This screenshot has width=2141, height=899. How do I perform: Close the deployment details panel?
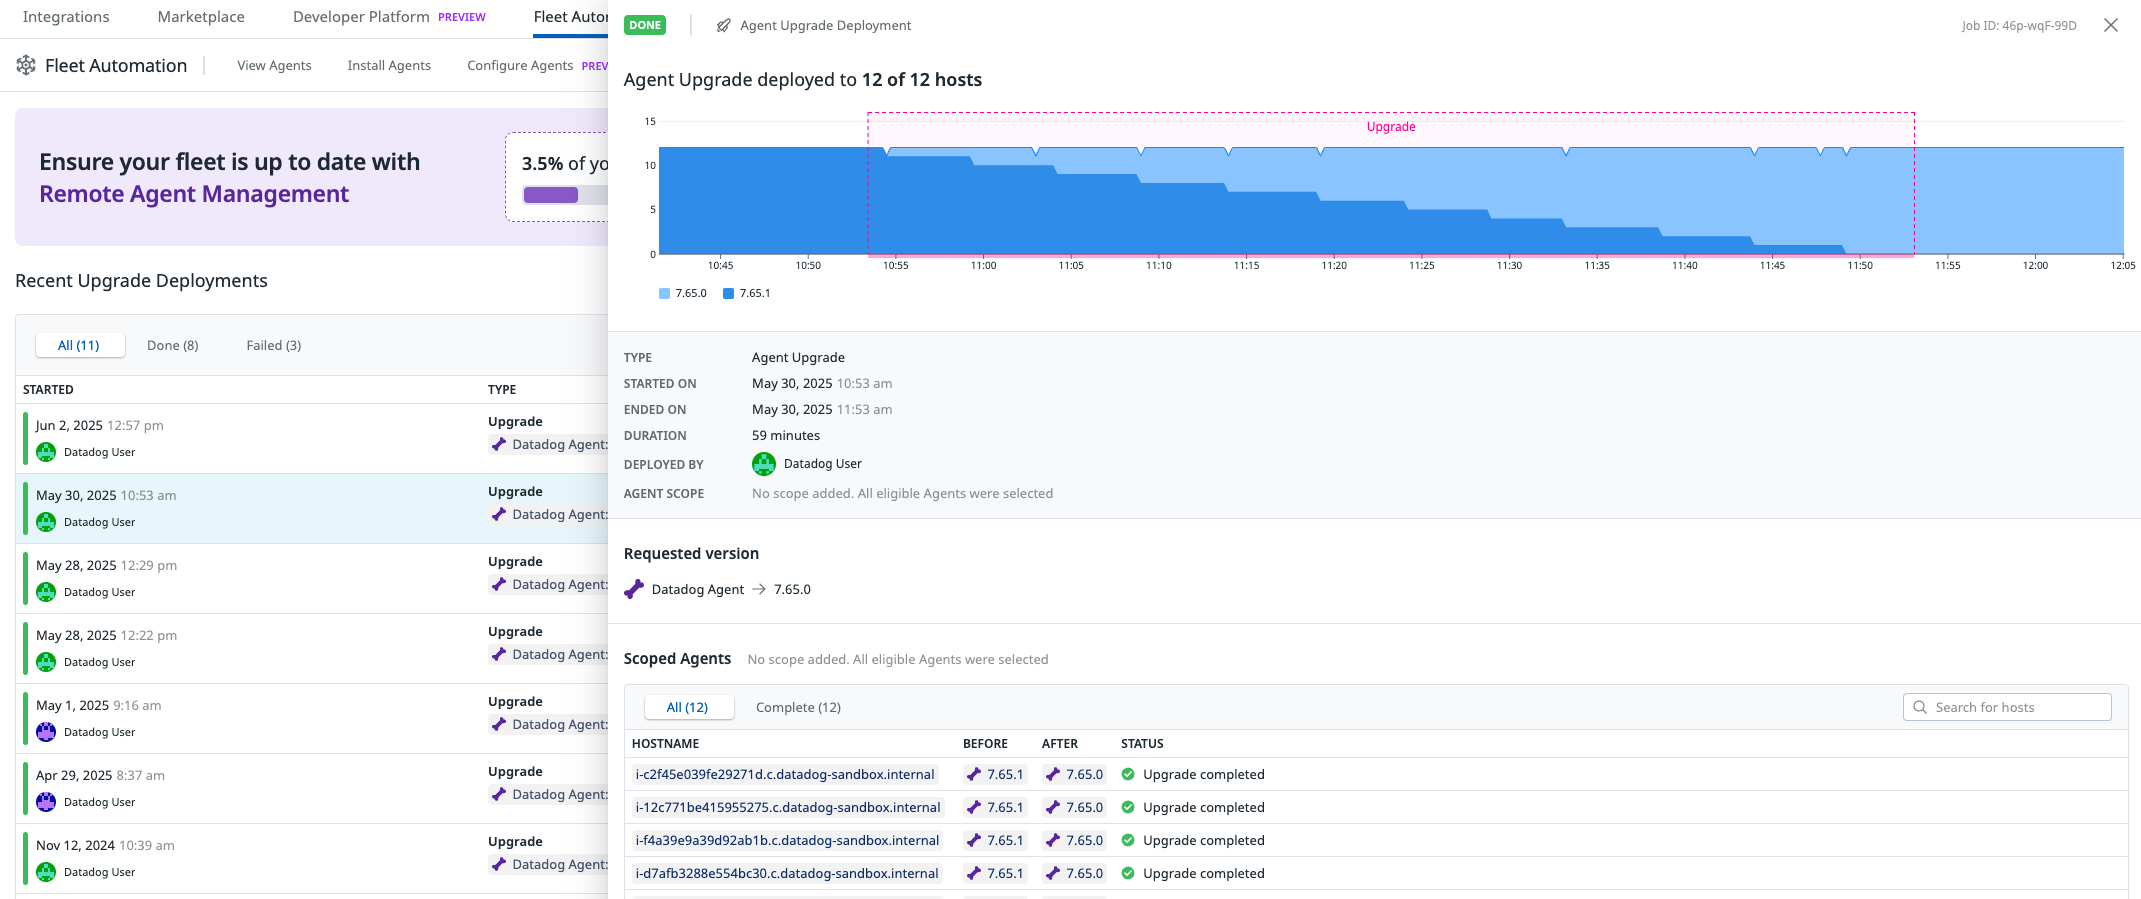click(2111, 25)
